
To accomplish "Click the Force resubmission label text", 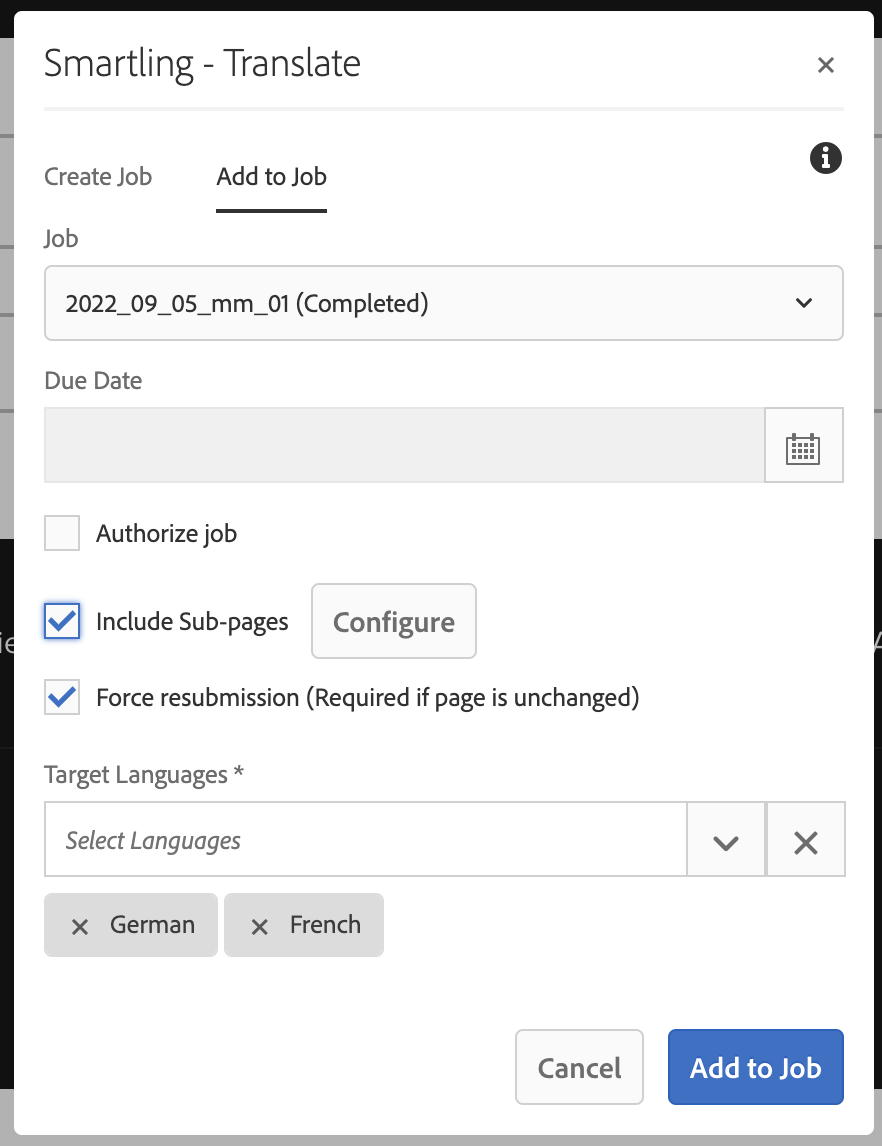I will [367, 697].
